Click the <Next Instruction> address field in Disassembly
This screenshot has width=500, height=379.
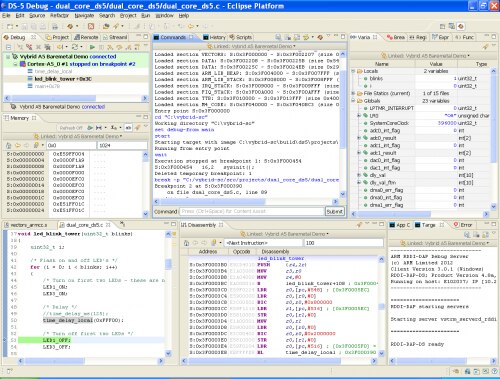click(x=263, y=243)
